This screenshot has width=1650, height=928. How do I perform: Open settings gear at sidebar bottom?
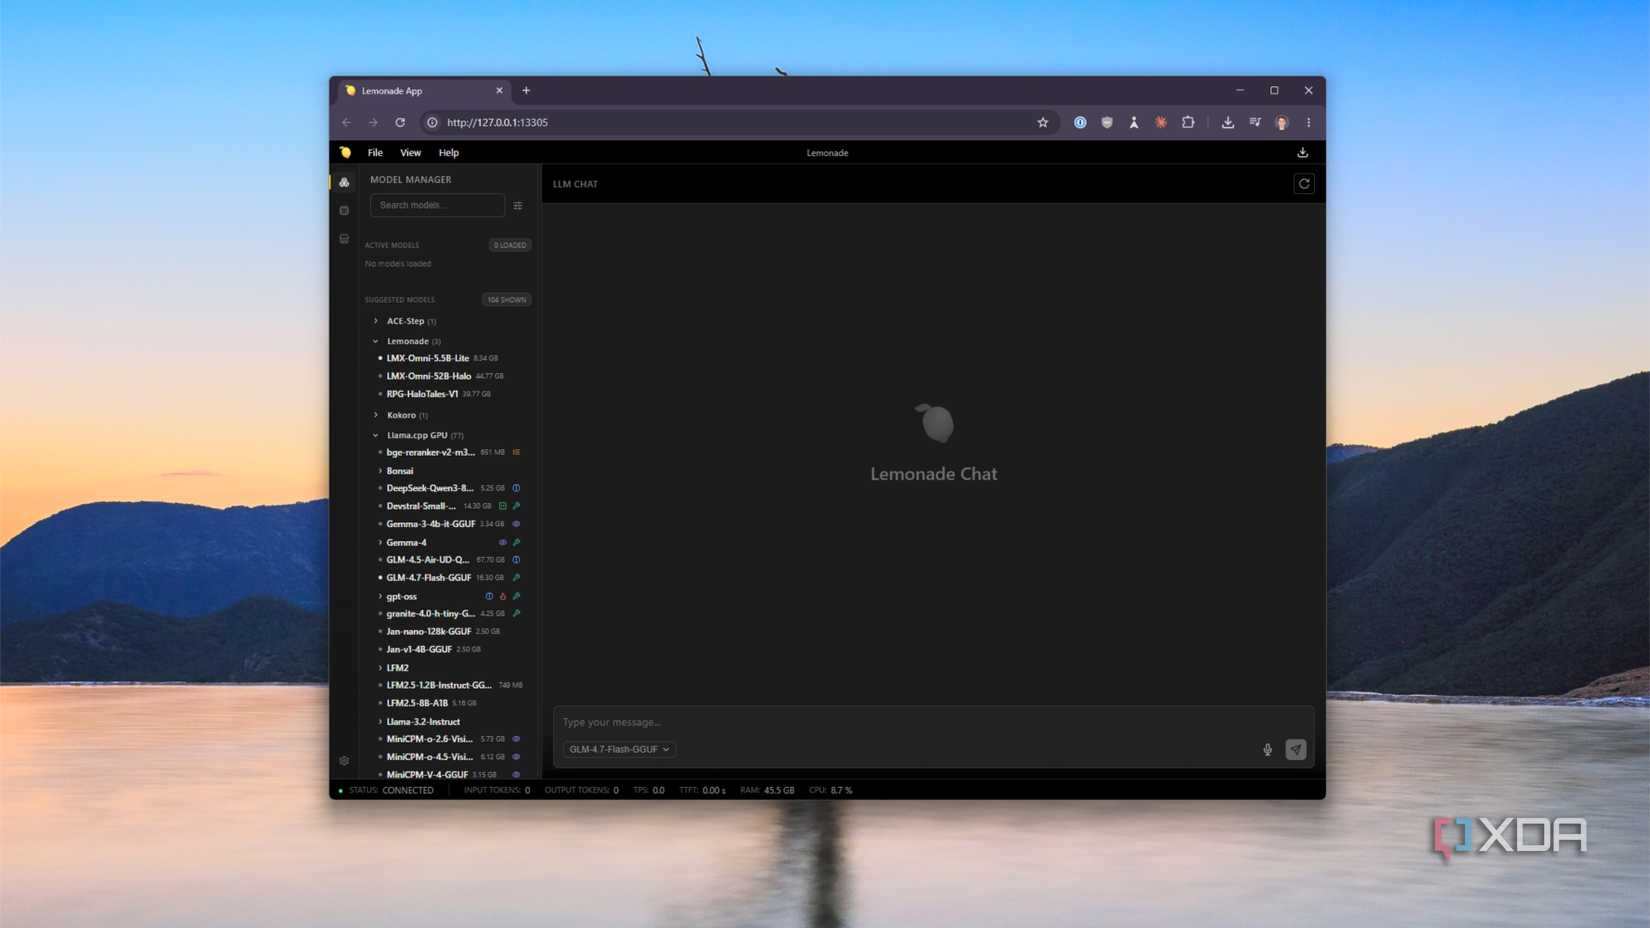[344, 761]
